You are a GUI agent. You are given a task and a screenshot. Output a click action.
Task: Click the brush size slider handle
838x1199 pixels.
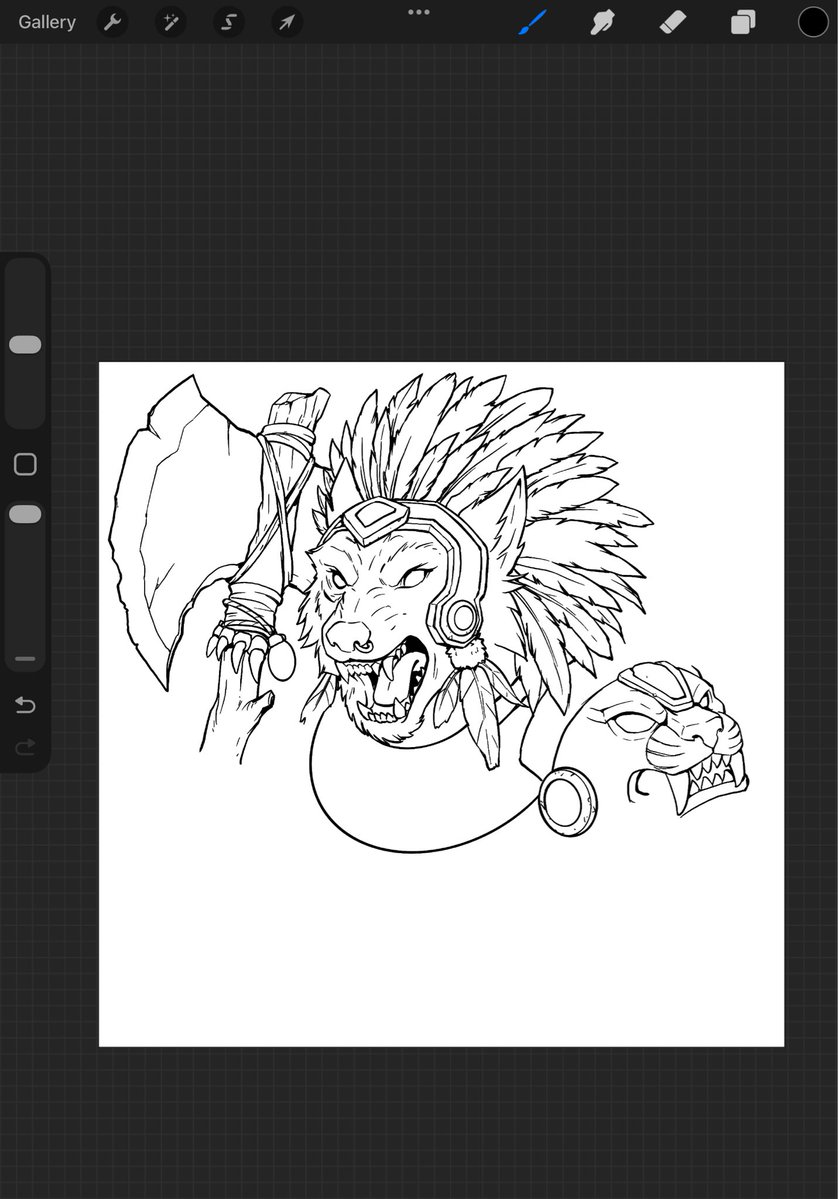(25, 345)
